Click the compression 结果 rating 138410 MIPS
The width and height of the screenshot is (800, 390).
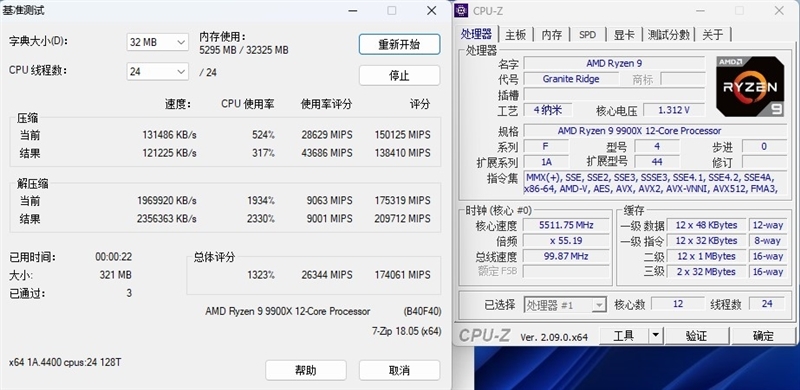coord(403,153)
